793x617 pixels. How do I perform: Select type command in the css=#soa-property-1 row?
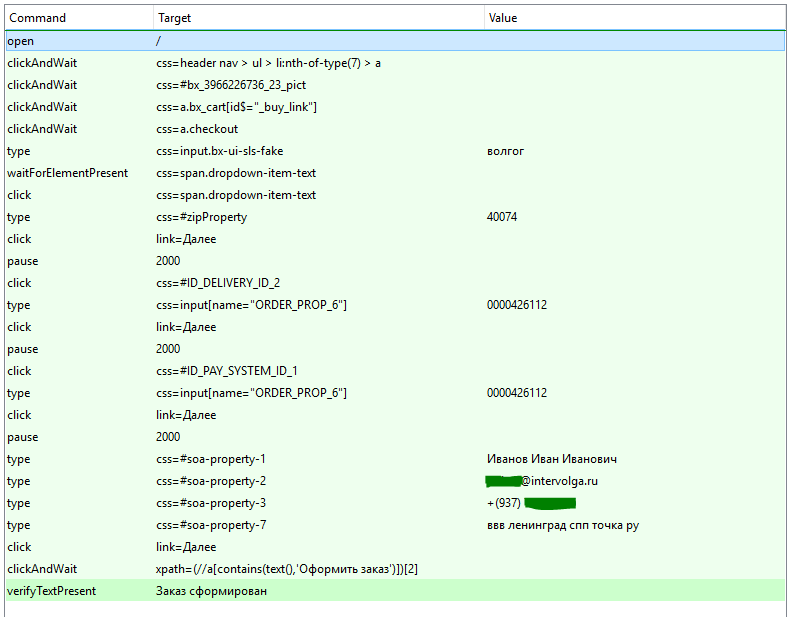pos(18,459)
